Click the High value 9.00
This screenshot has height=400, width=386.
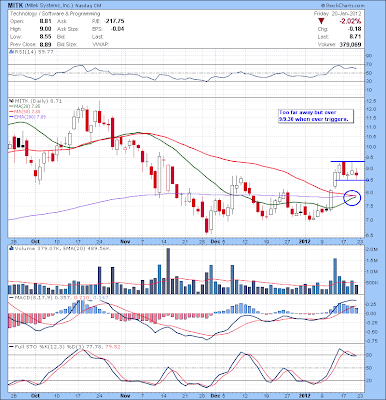(45, 29)
